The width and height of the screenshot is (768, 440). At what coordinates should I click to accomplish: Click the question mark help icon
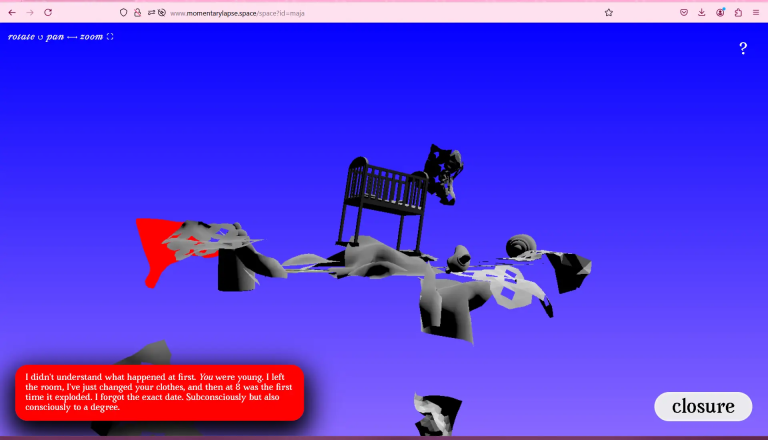click(x=743, y=48)
